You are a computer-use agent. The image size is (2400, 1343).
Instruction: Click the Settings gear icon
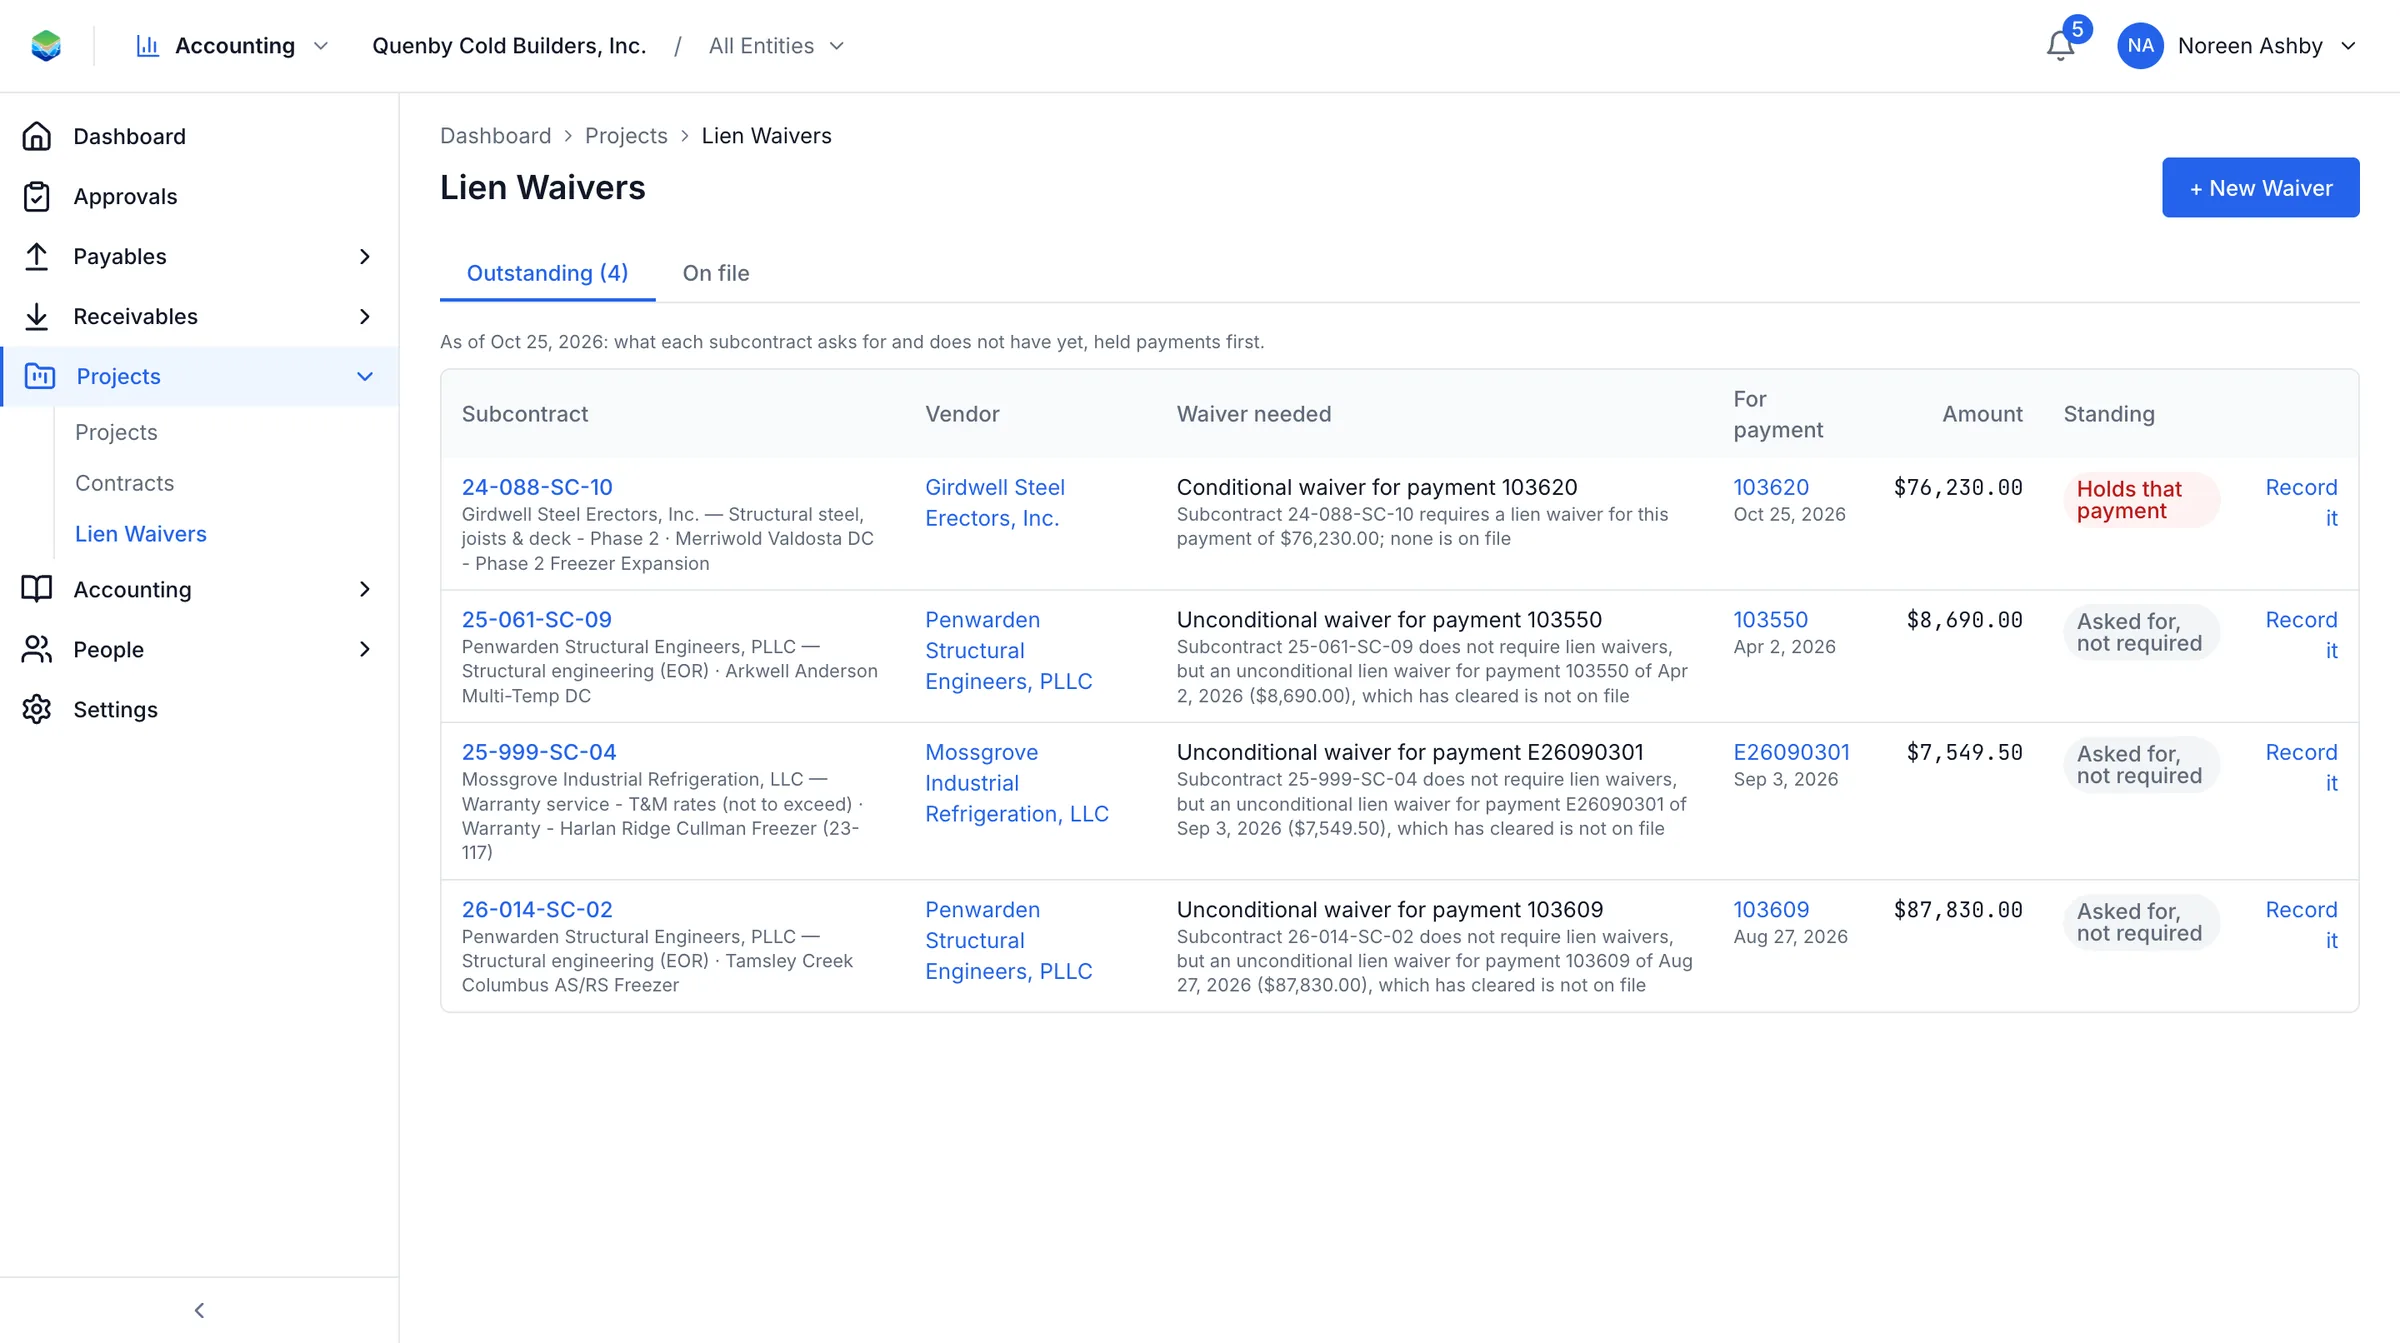37,709
